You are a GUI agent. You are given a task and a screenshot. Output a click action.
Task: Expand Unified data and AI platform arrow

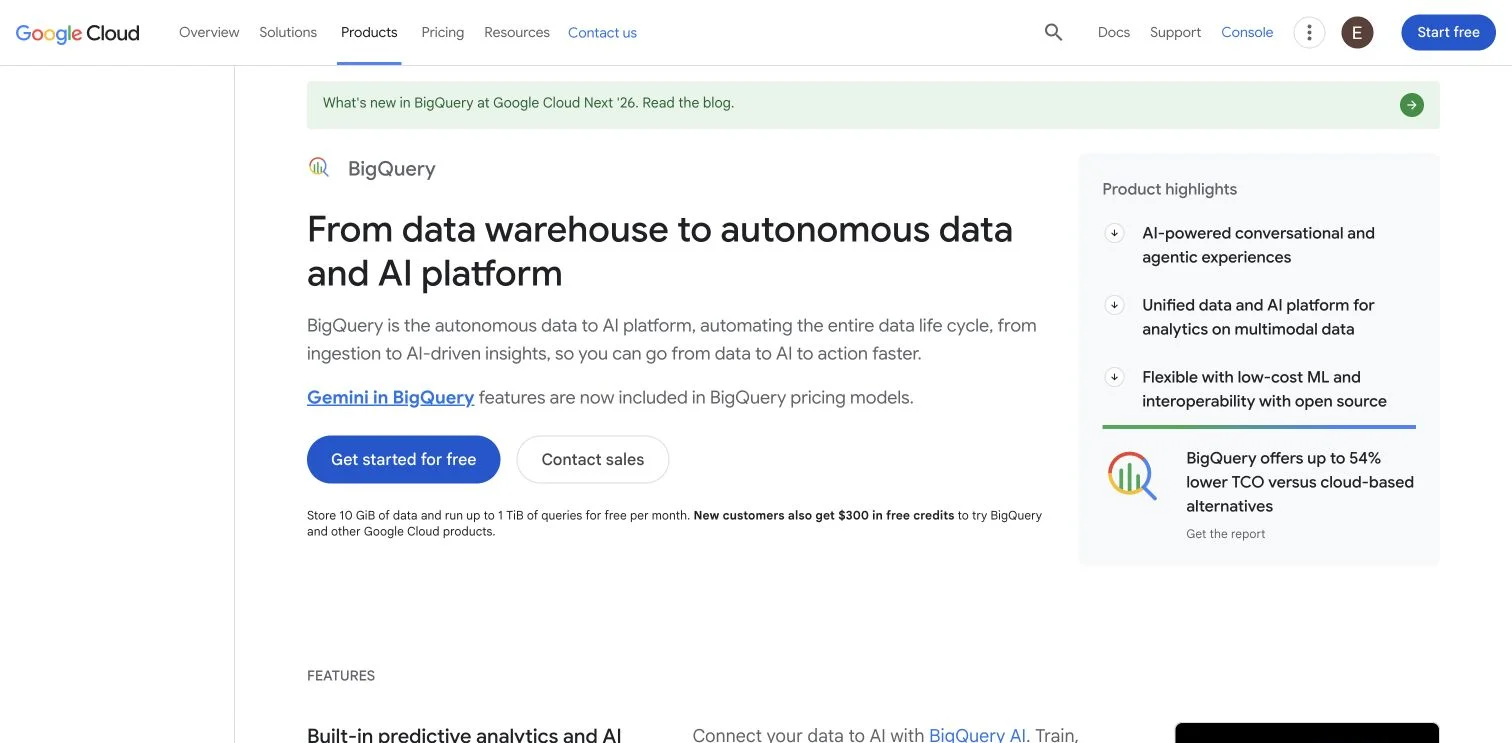click(1114, 305)
